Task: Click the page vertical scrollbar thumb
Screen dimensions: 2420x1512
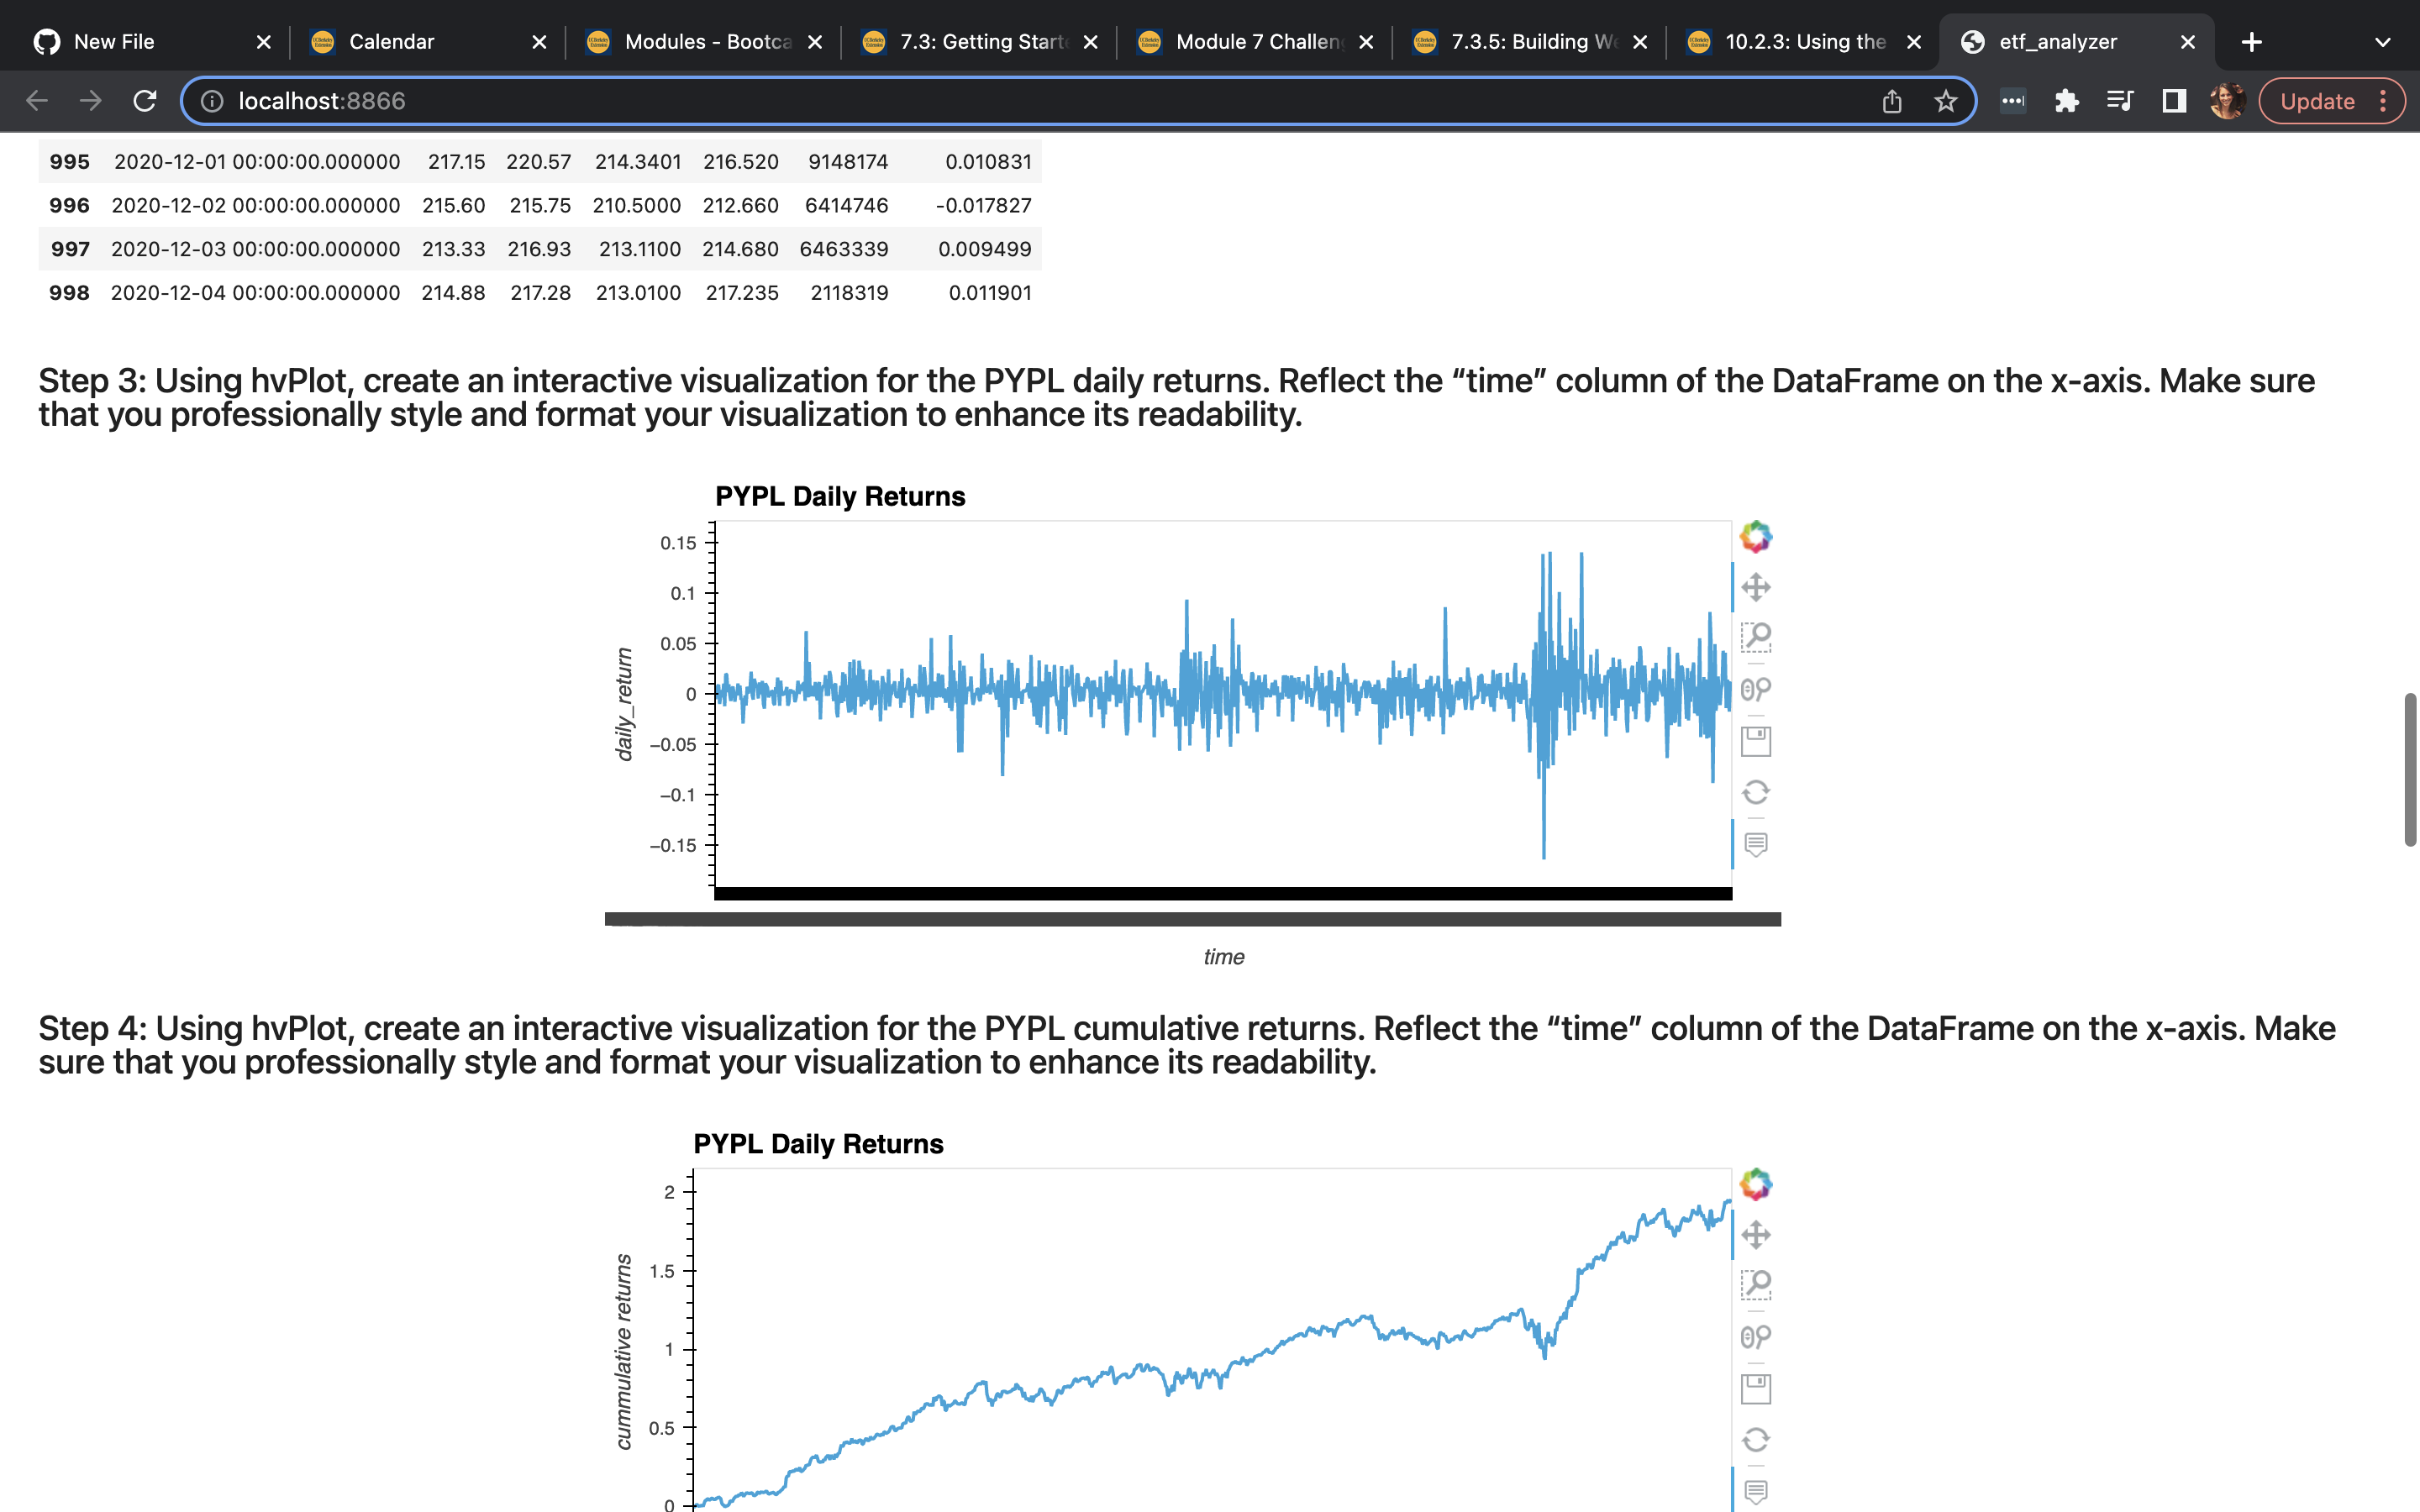Action: click(2410, 770)
